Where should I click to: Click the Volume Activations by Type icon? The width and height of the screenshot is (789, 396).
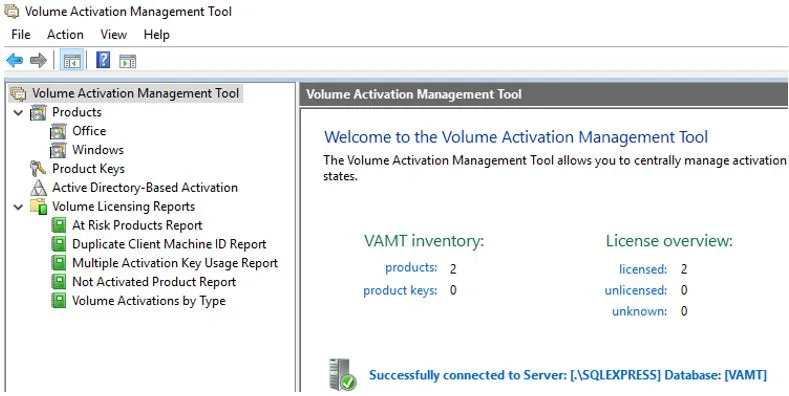coord(59,301)
